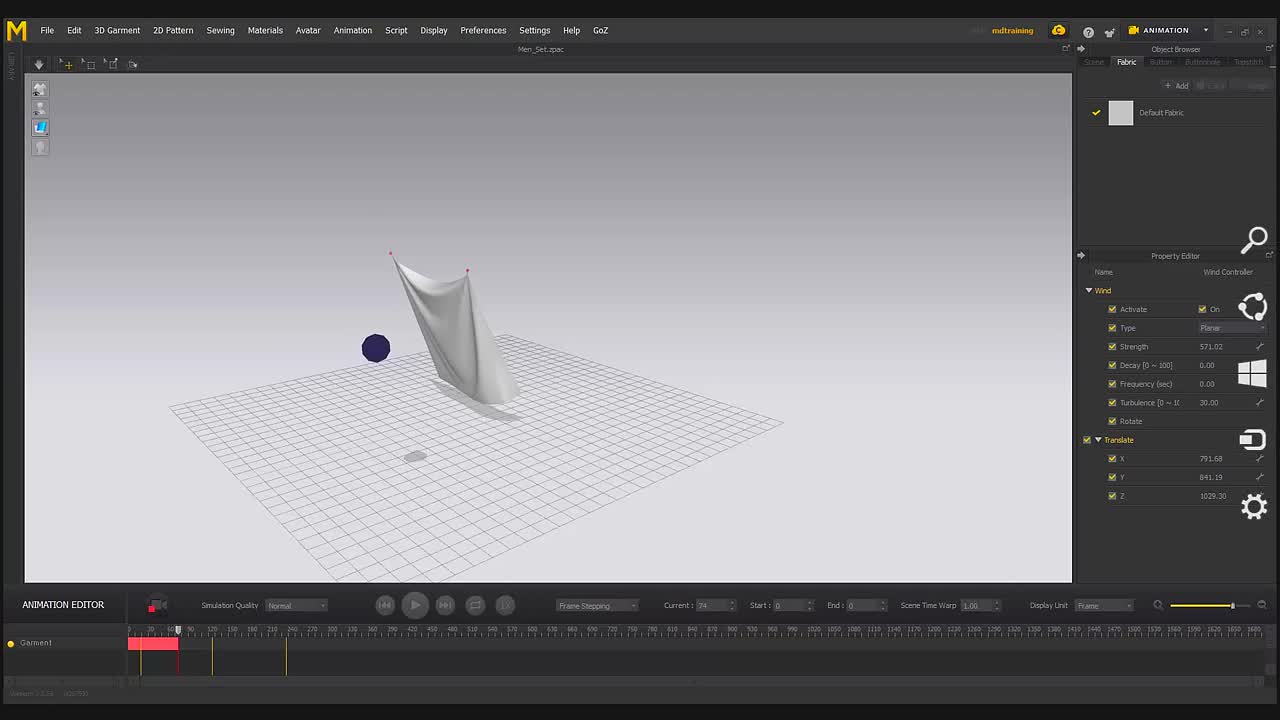The height and width of the screenshot is (720, 1280).
Task: Toggle Show Avatar display icon in viewport
Action: (x=40, y=108)
